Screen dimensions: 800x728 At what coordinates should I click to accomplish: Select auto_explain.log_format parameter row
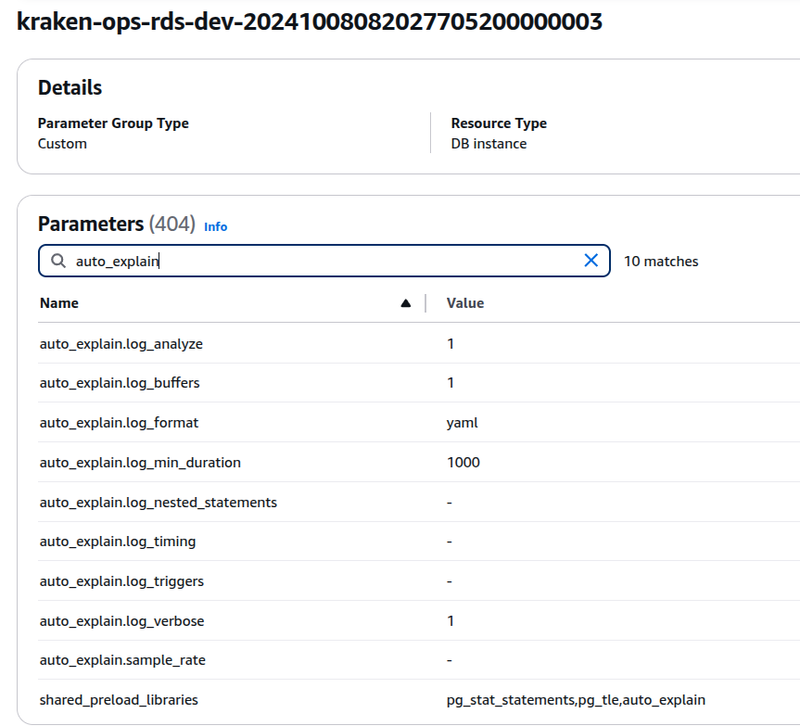(x=419, y=422)
